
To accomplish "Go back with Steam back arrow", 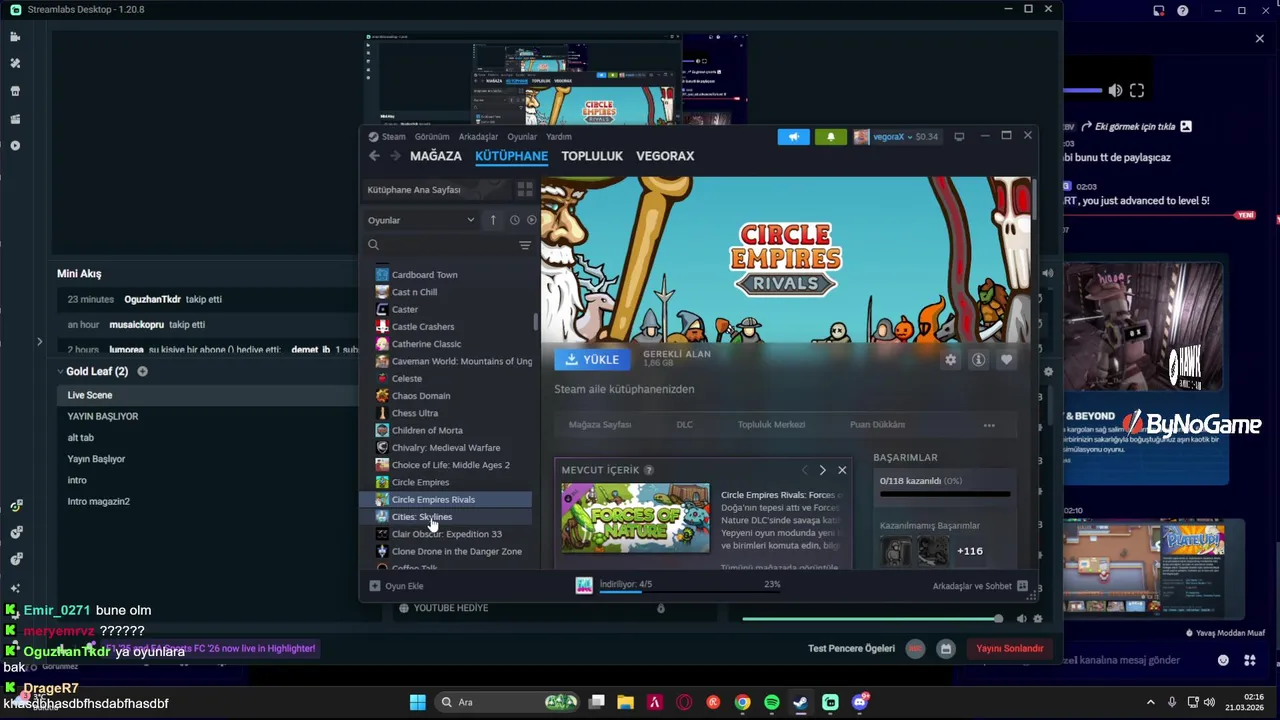I will coord(374,156).
